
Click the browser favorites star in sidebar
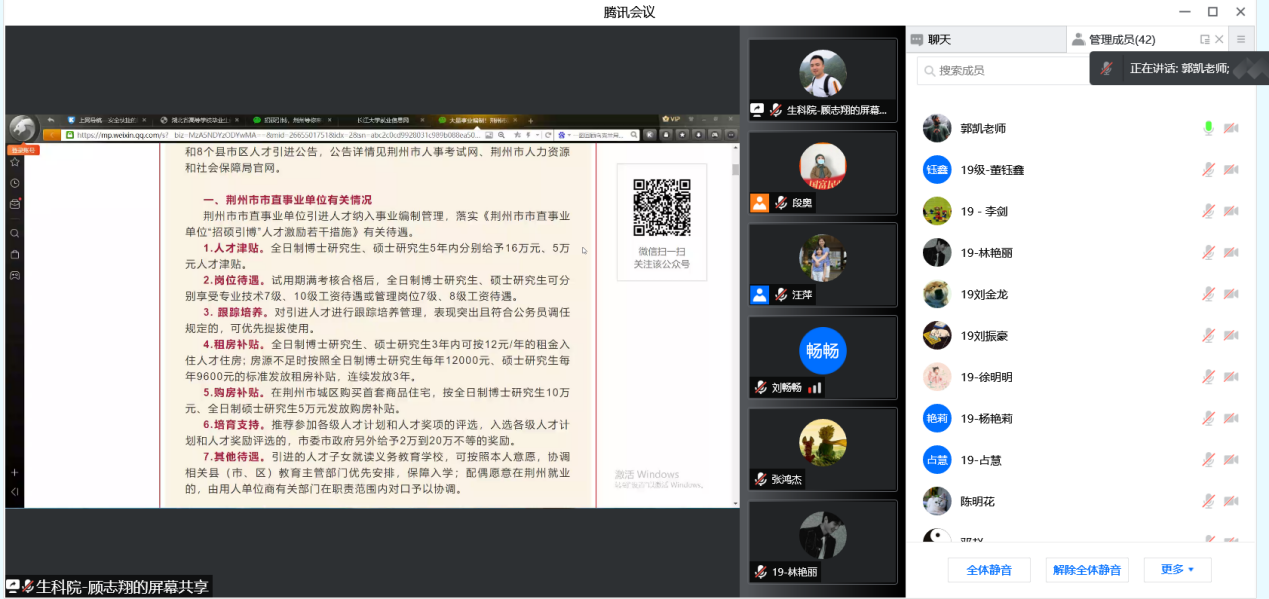click(x=15, y=162)
